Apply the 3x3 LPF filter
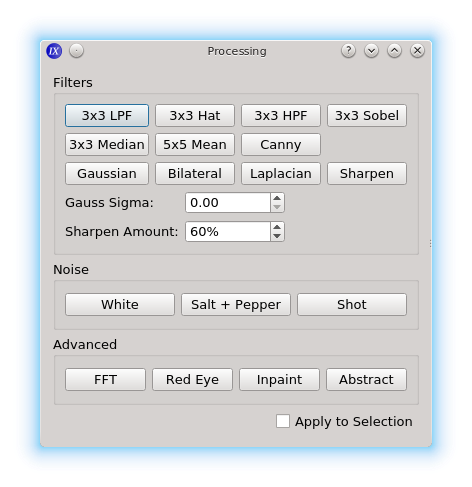 tap(107, 116)
